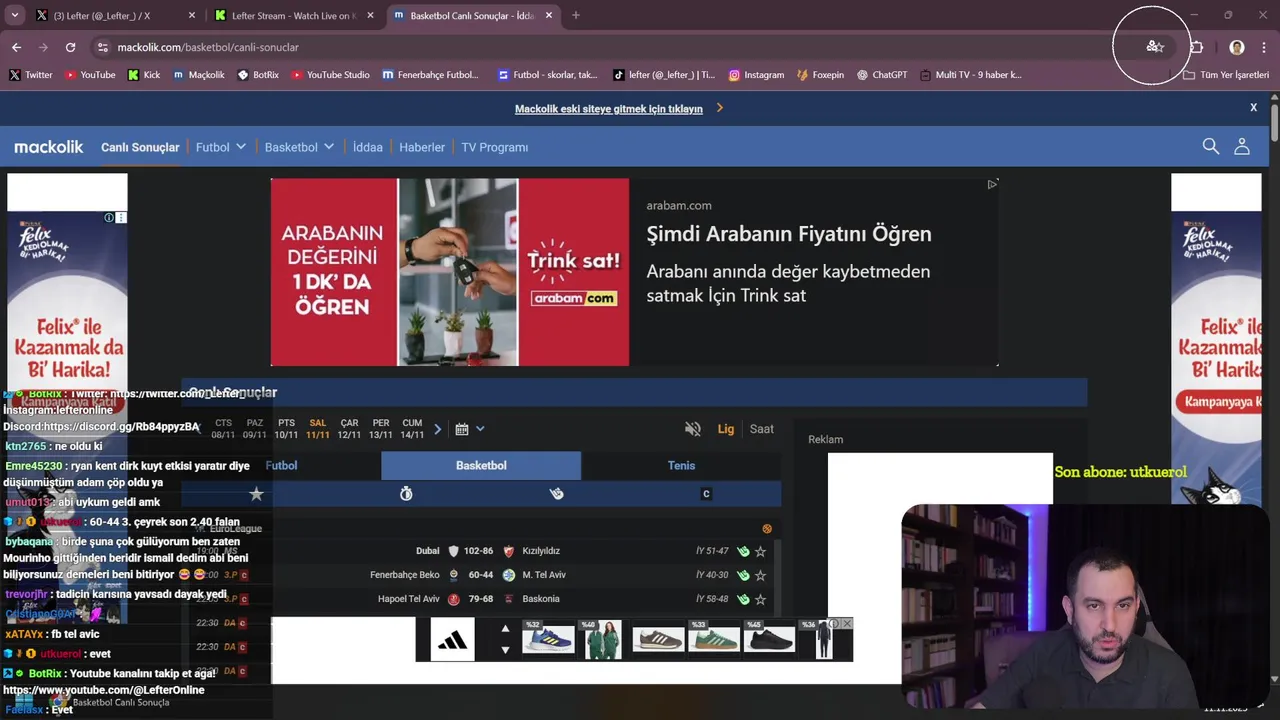Open the Instagram bookmark
1280x720 pixels.
coord(756,75)
